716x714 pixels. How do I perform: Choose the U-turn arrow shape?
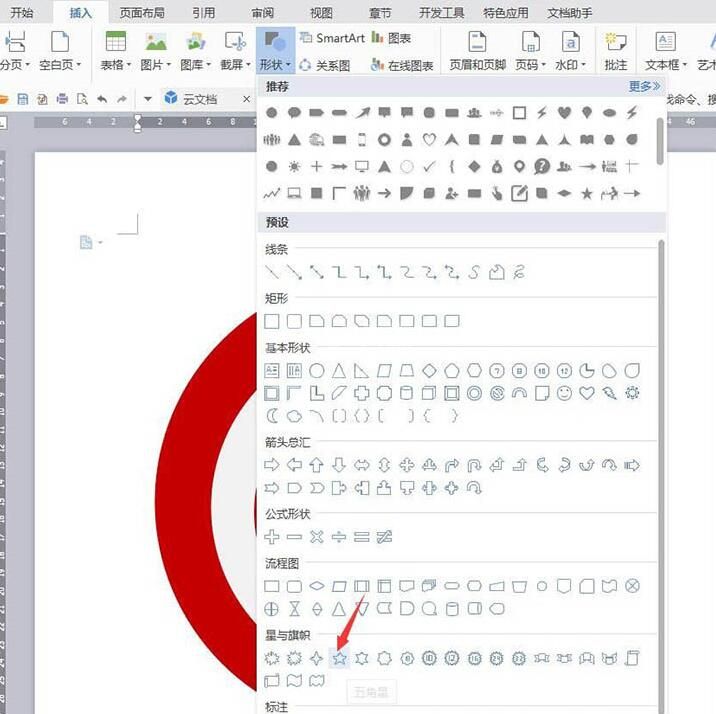coord(474,465)
